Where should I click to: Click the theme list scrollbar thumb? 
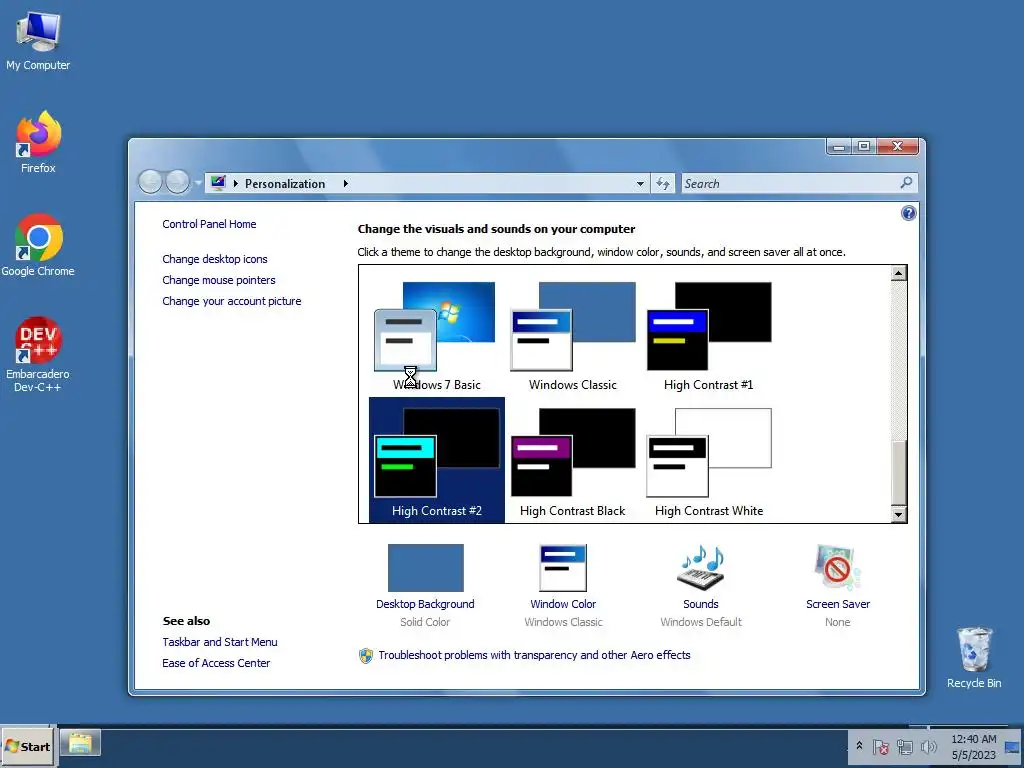coord(899,473)
